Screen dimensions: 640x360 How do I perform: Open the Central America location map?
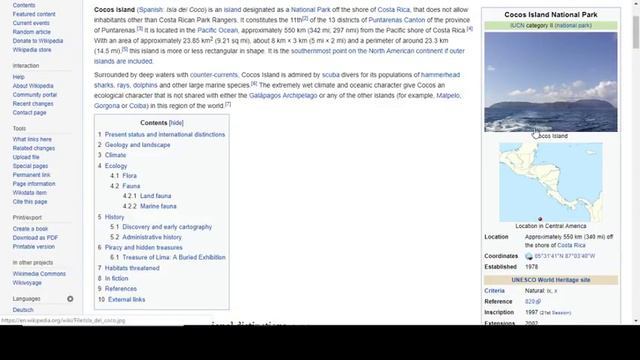click(551, 182)
